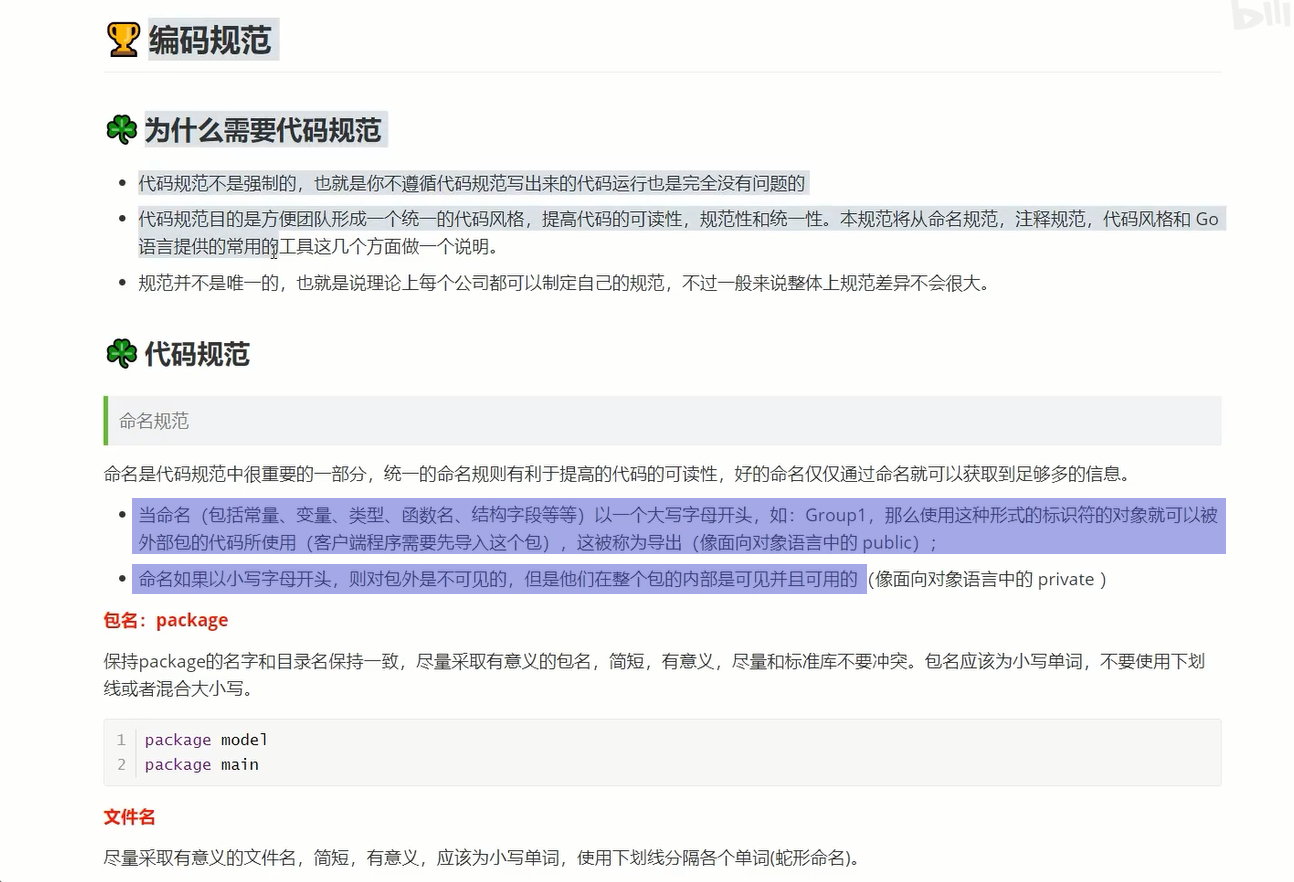Click the bullet starting 代码规范目的是方便团队
This screenshot has width=1294, height=882.
[x=679, y=232]
